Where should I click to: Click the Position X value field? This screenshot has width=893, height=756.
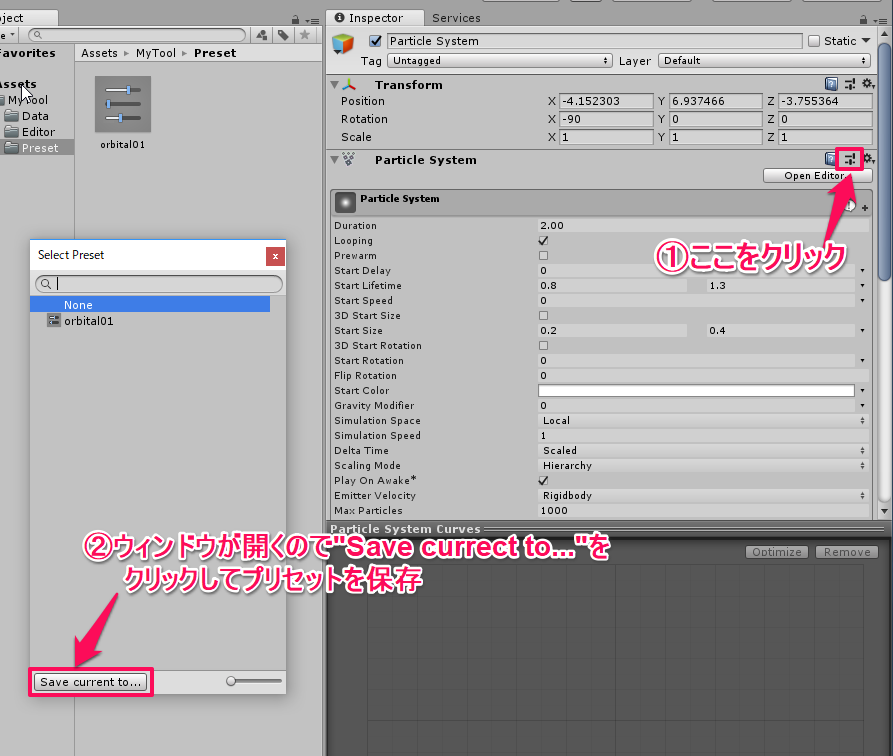tap(606, 101)
